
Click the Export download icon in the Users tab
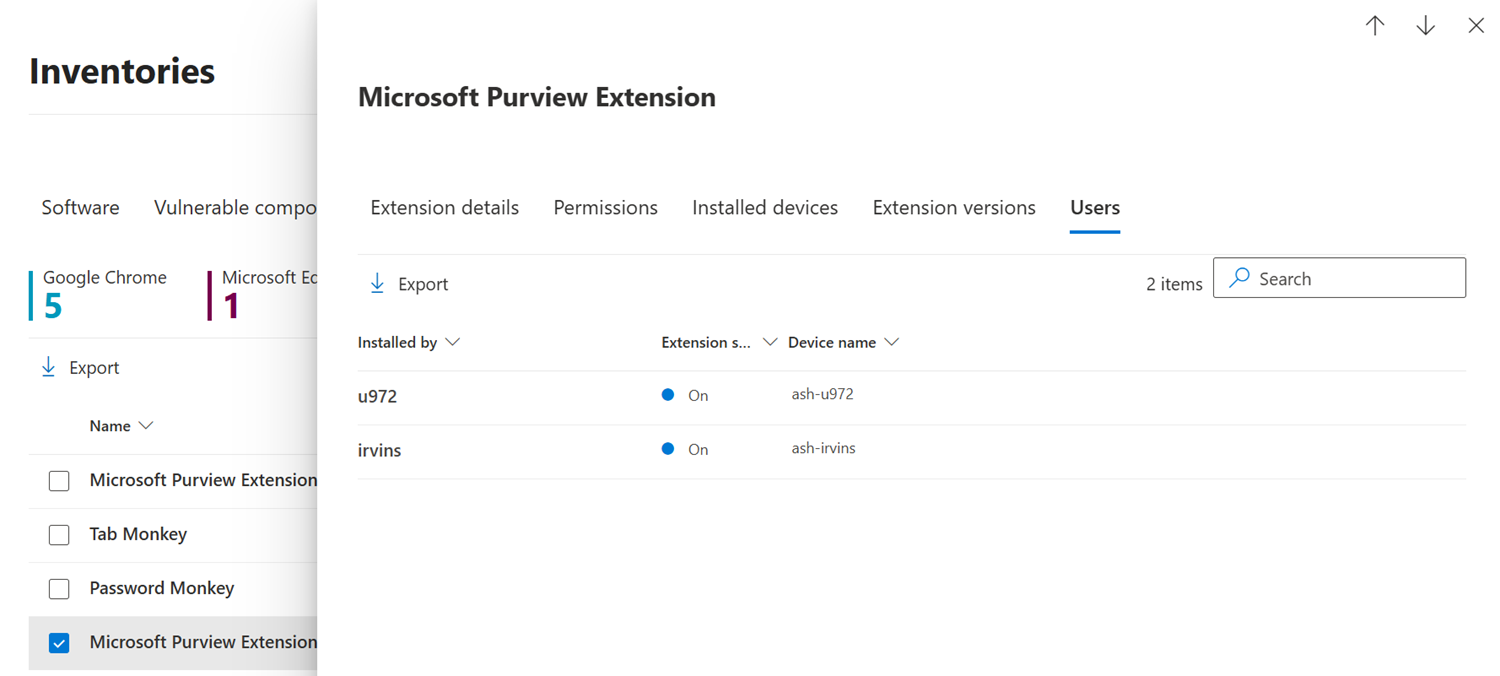(377, 284)
